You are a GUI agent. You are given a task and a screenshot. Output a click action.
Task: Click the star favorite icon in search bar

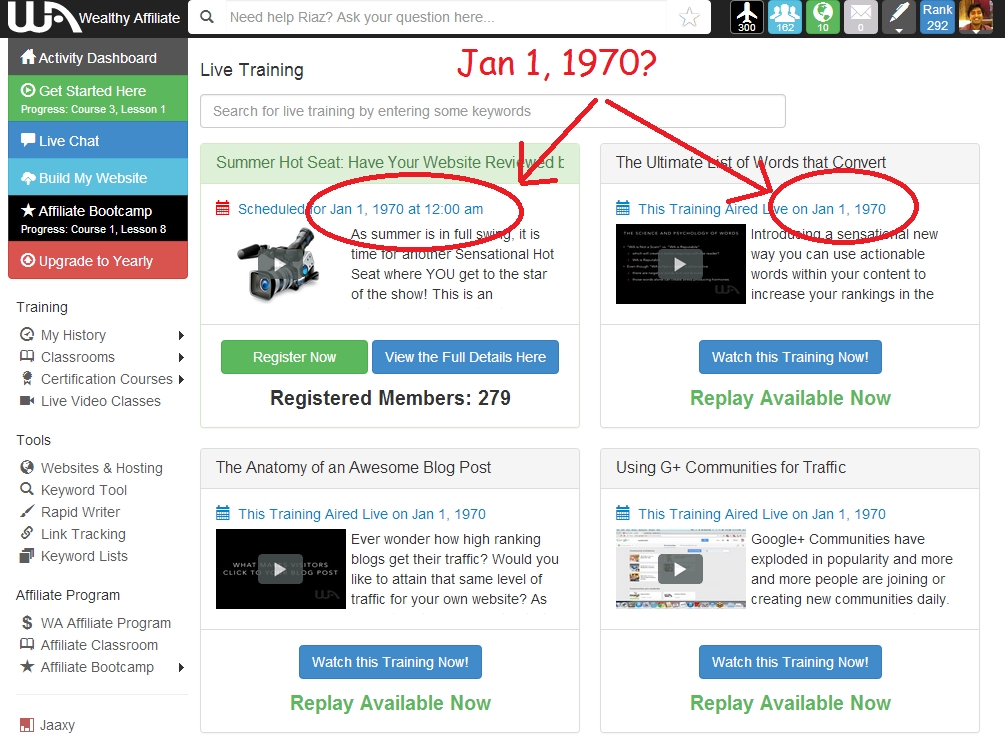click(689, 17)
